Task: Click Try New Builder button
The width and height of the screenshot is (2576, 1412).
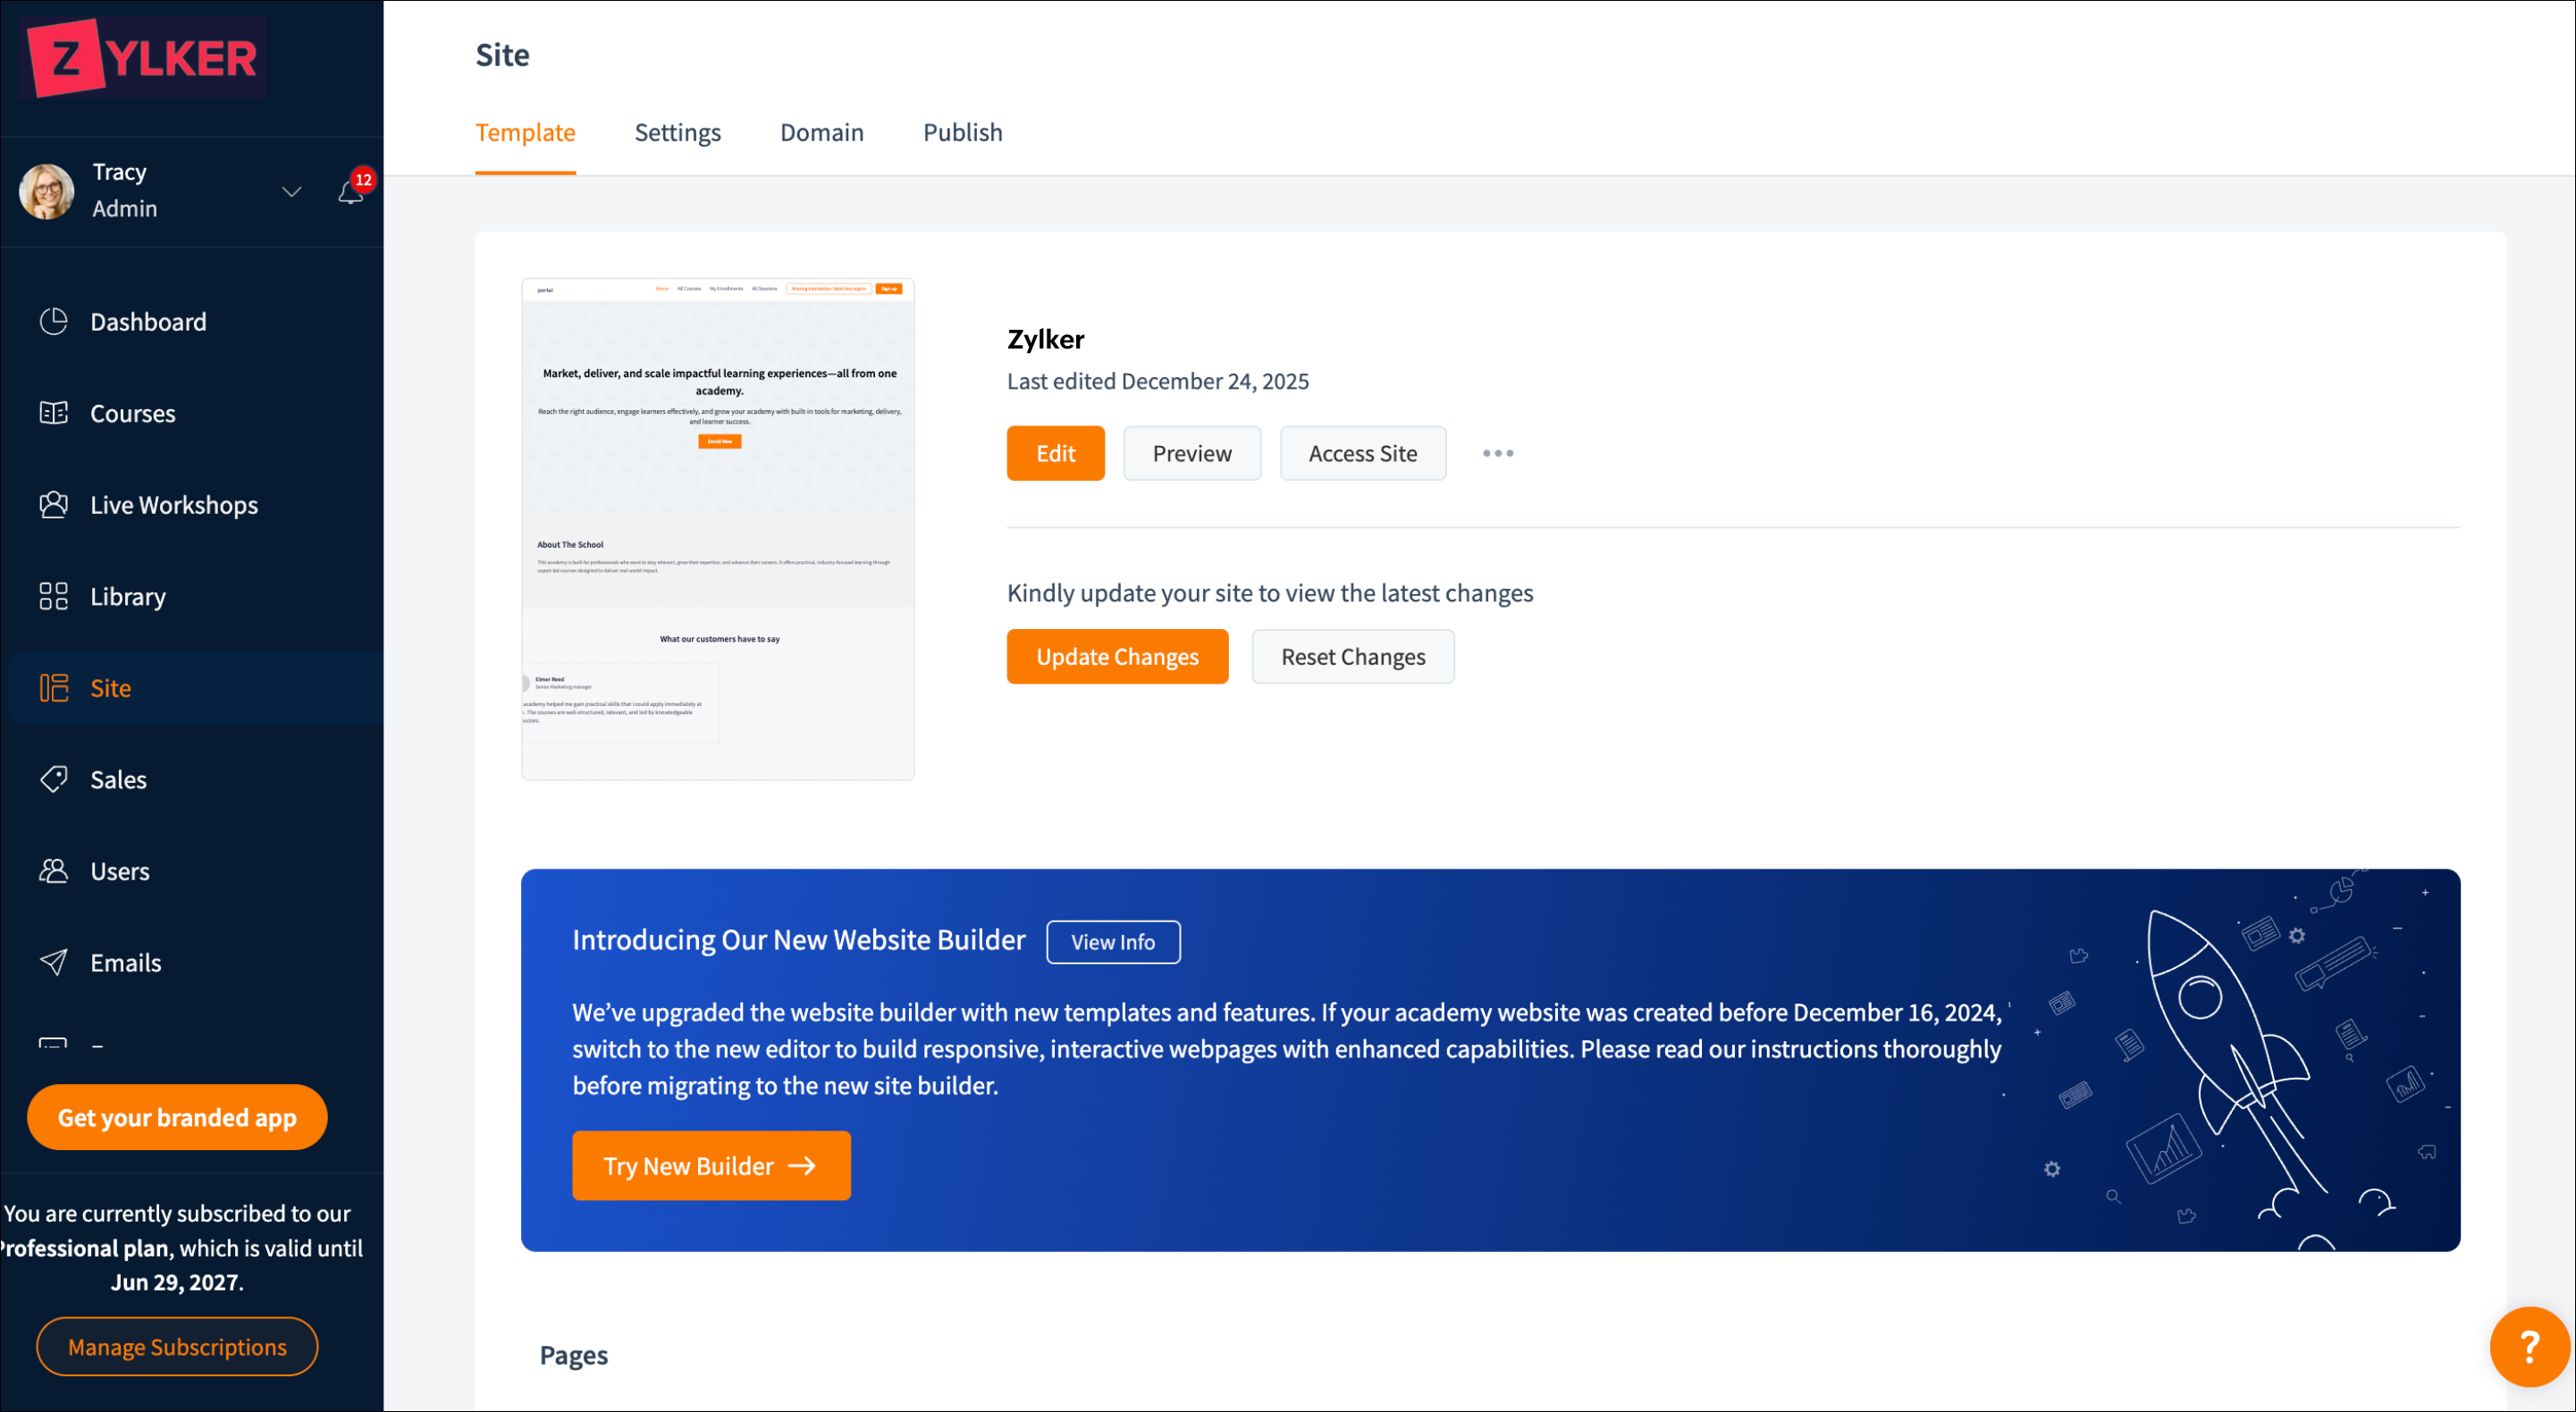Action: [711, 1165]
